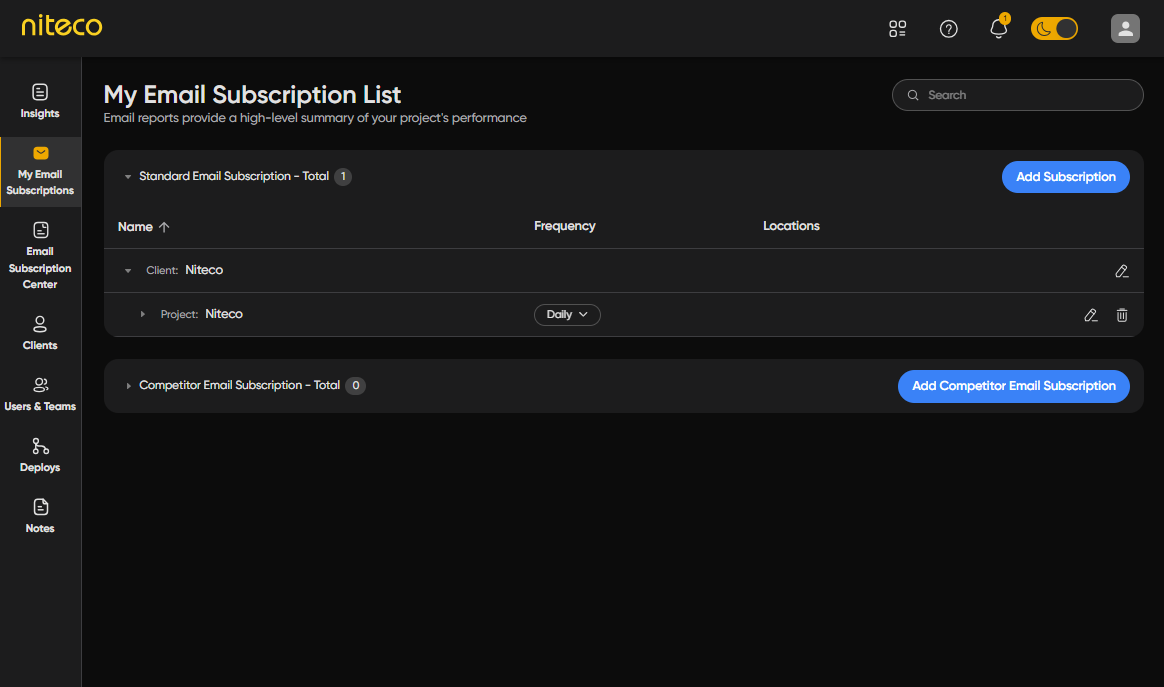Collapse Standard Email Subscription section
The width and height of the screenshot is (1164, 687).
128,177
